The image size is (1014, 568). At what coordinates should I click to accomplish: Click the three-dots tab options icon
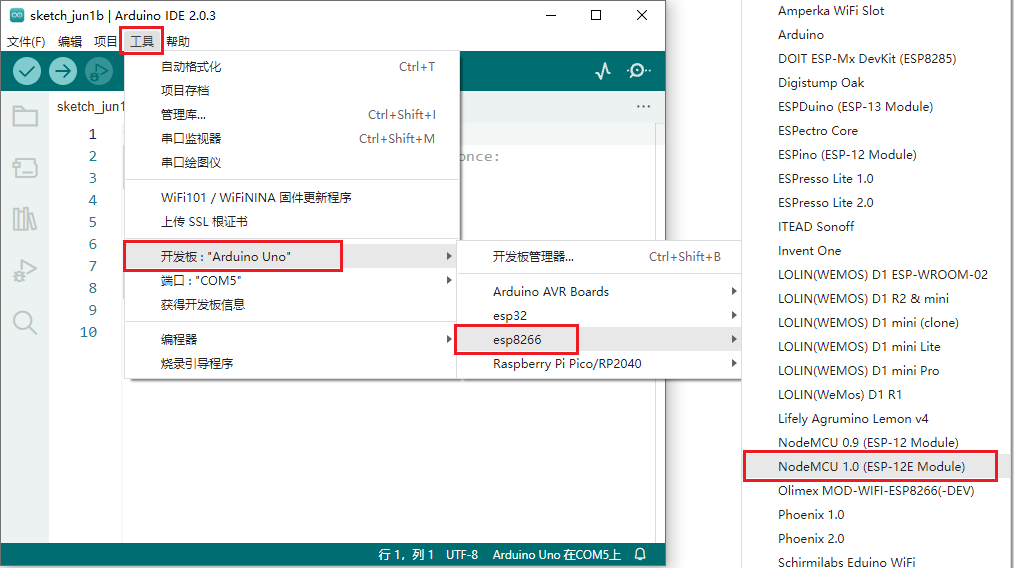643,106
